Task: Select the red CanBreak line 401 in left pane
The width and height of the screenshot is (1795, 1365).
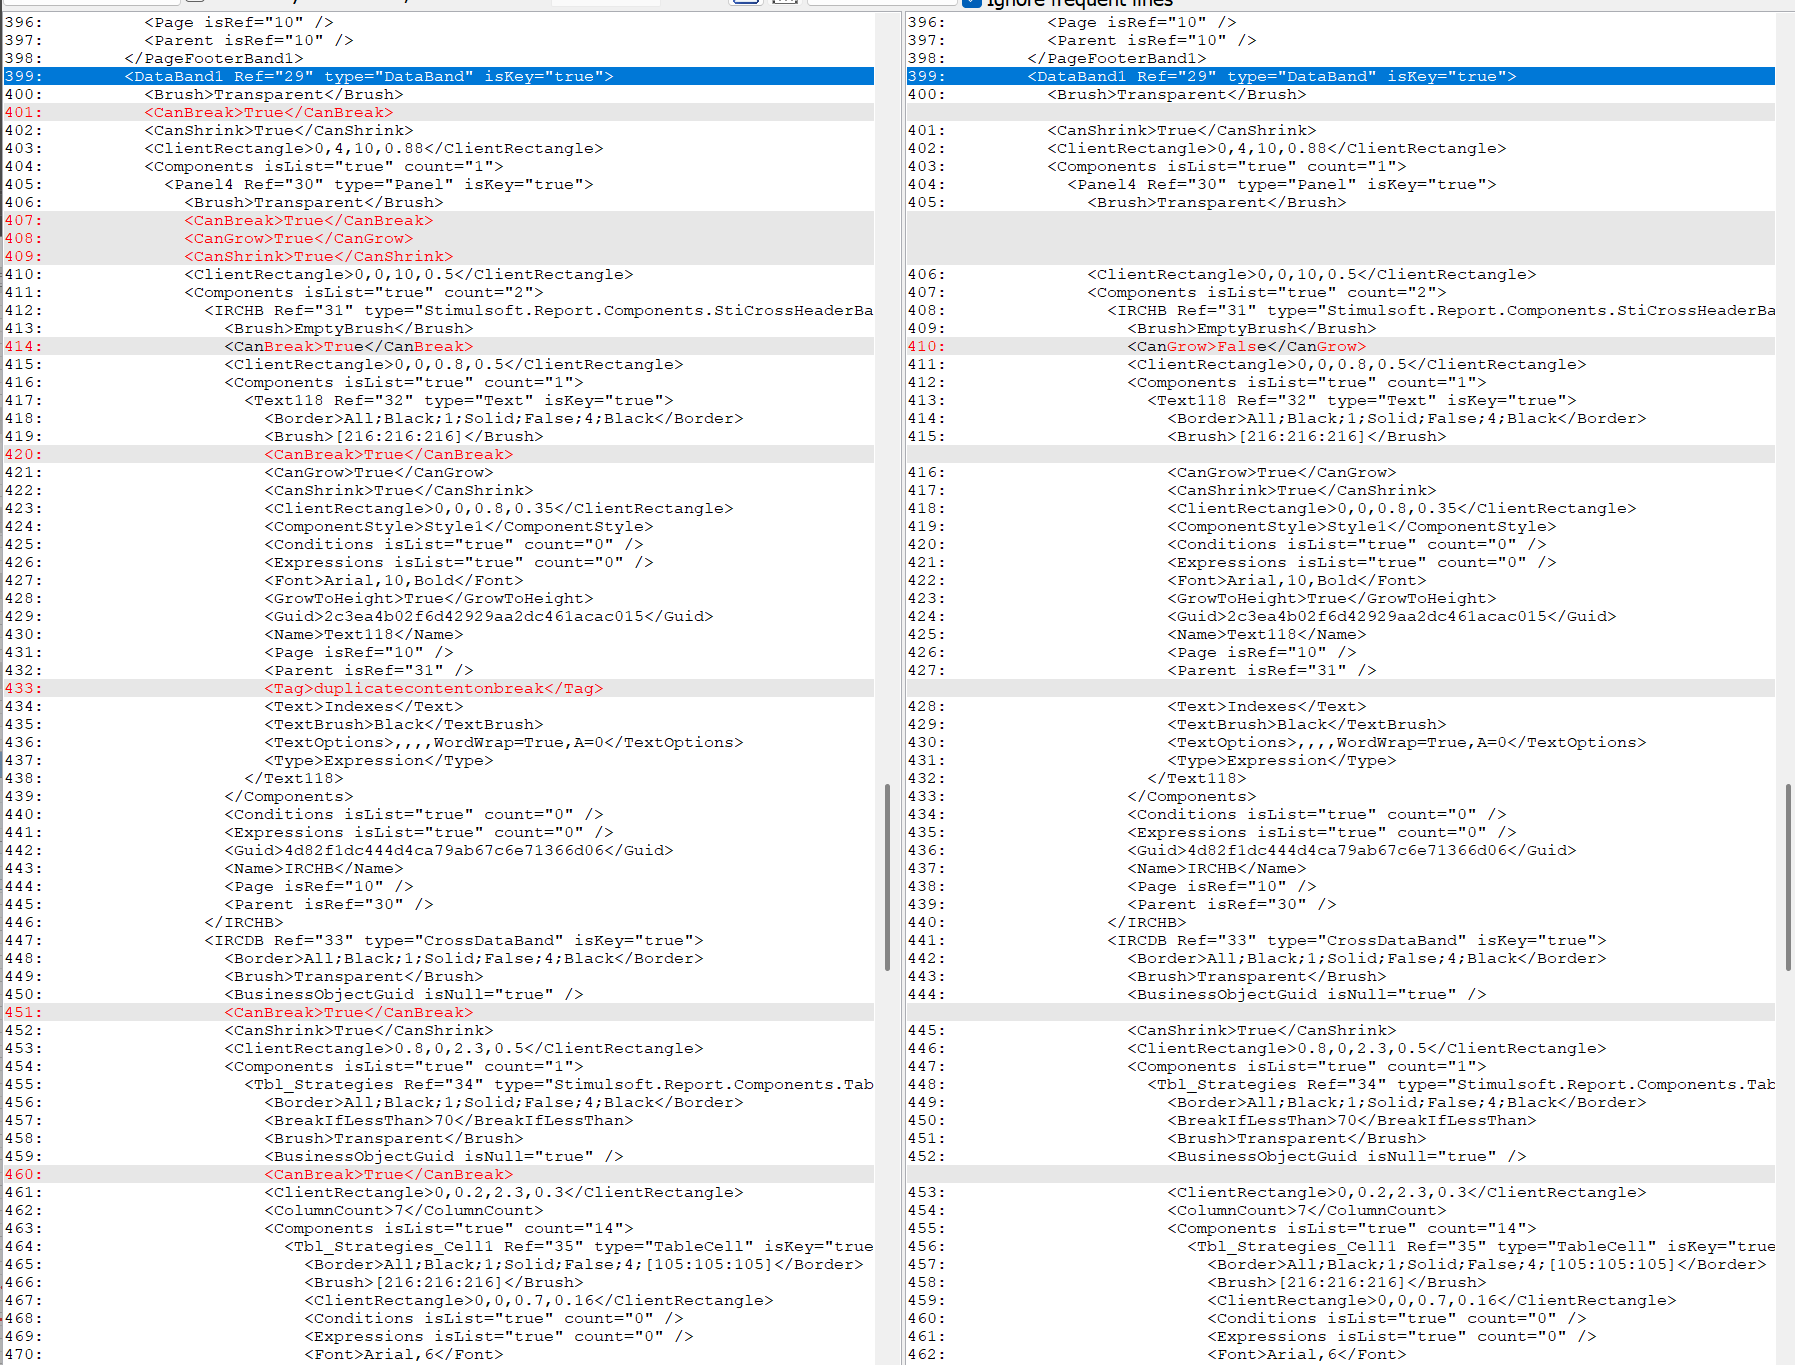Action: click(270, 112)
